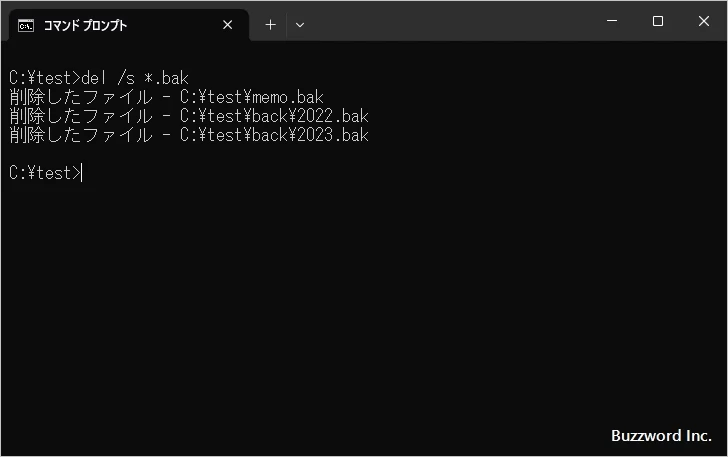The width and height of the screenshot is (728, 457).
Task: Click the Buzzword Inc. watermark text
Action: click(661, 436)
